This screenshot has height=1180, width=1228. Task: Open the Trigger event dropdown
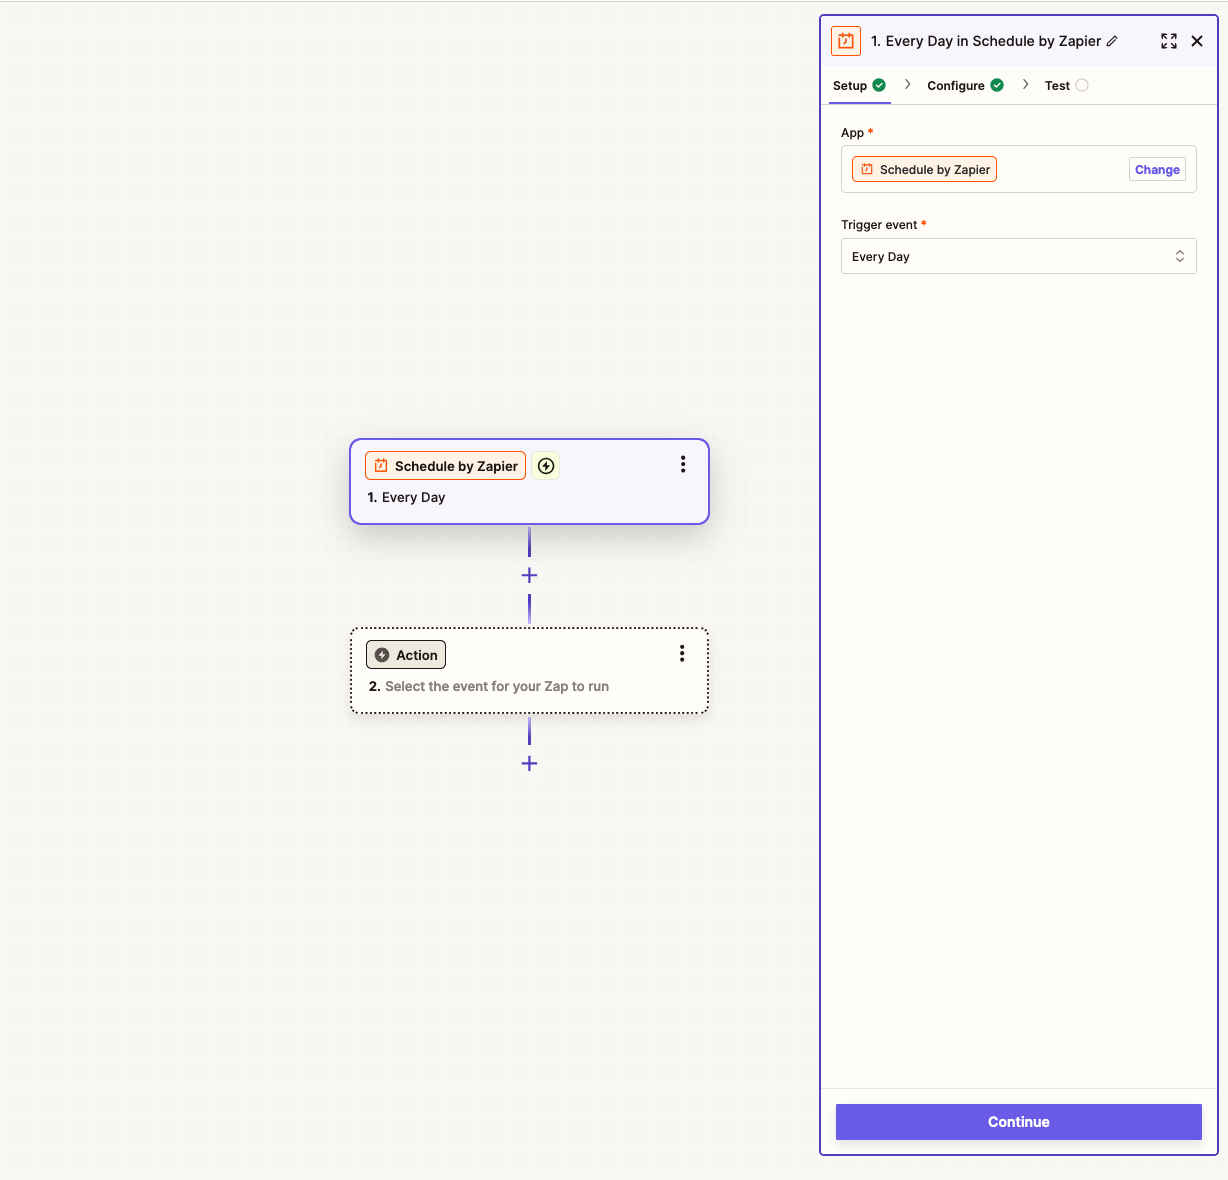point(1018,256)
